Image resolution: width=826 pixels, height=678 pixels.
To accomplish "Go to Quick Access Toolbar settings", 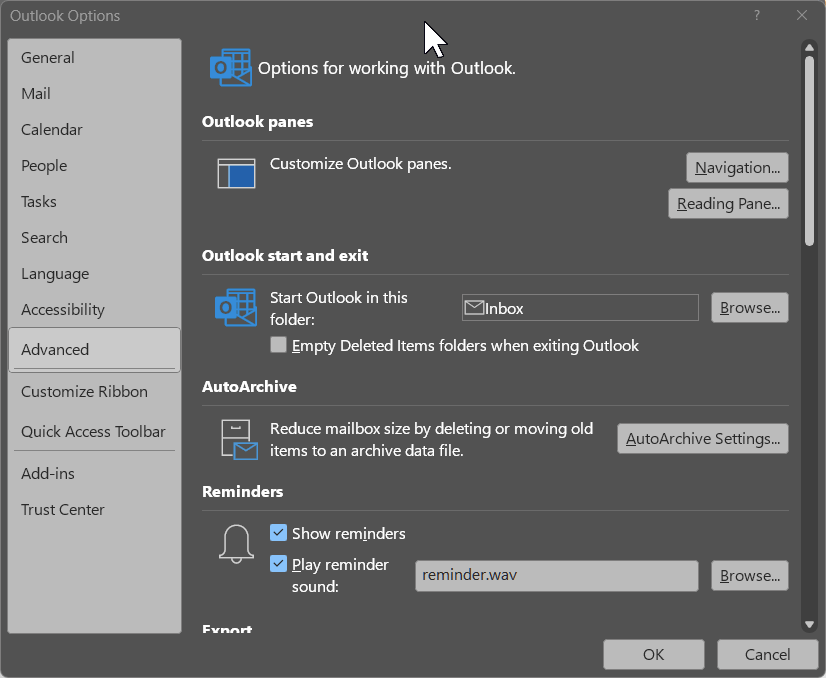I will click(x=95, y=432).
